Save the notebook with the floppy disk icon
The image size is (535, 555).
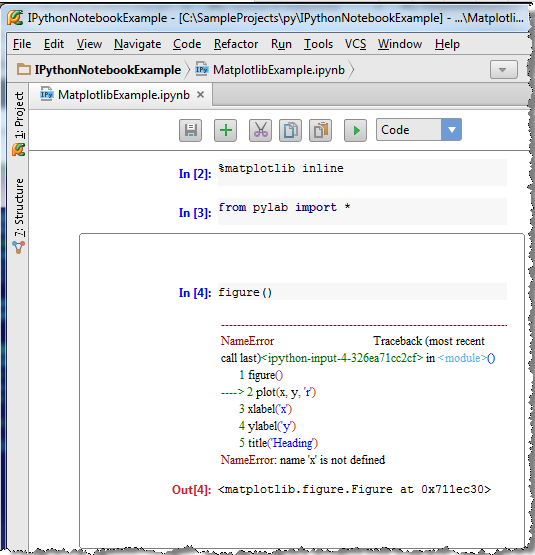click(x=190, y=130)
